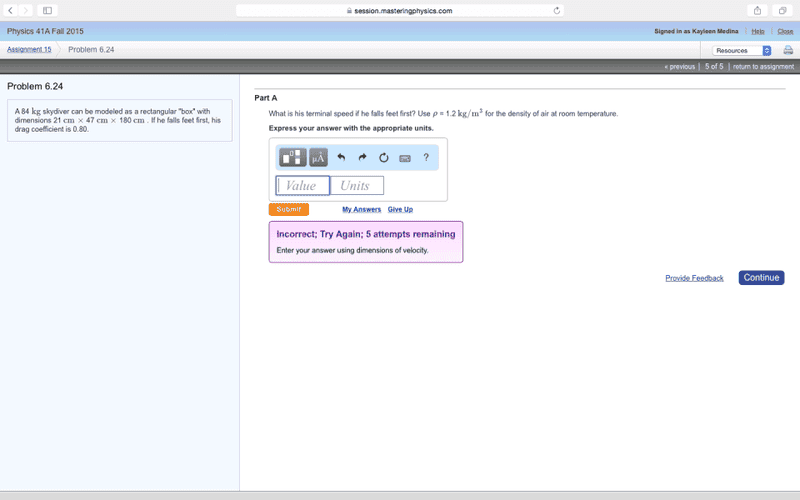Click the redo arrow in answer toolbar
800x500 pixels.
click(x=362, y=157)
